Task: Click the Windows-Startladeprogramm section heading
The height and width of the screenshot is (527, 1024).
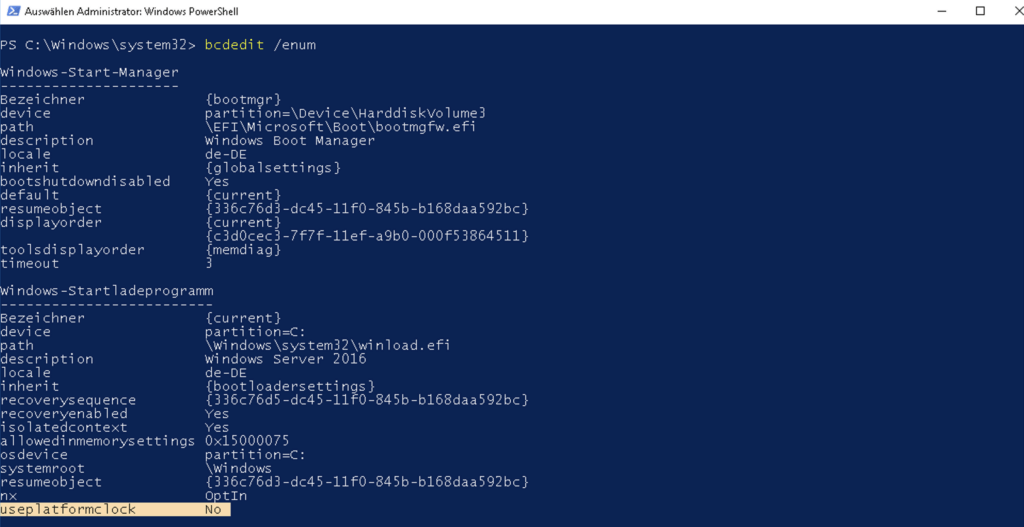Action: tap(105, 290)
